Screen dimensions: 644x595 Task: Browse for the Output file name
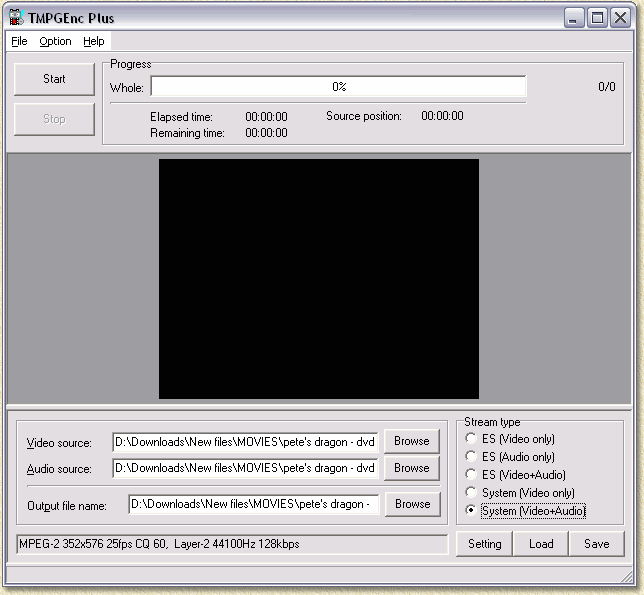point(413,504)
